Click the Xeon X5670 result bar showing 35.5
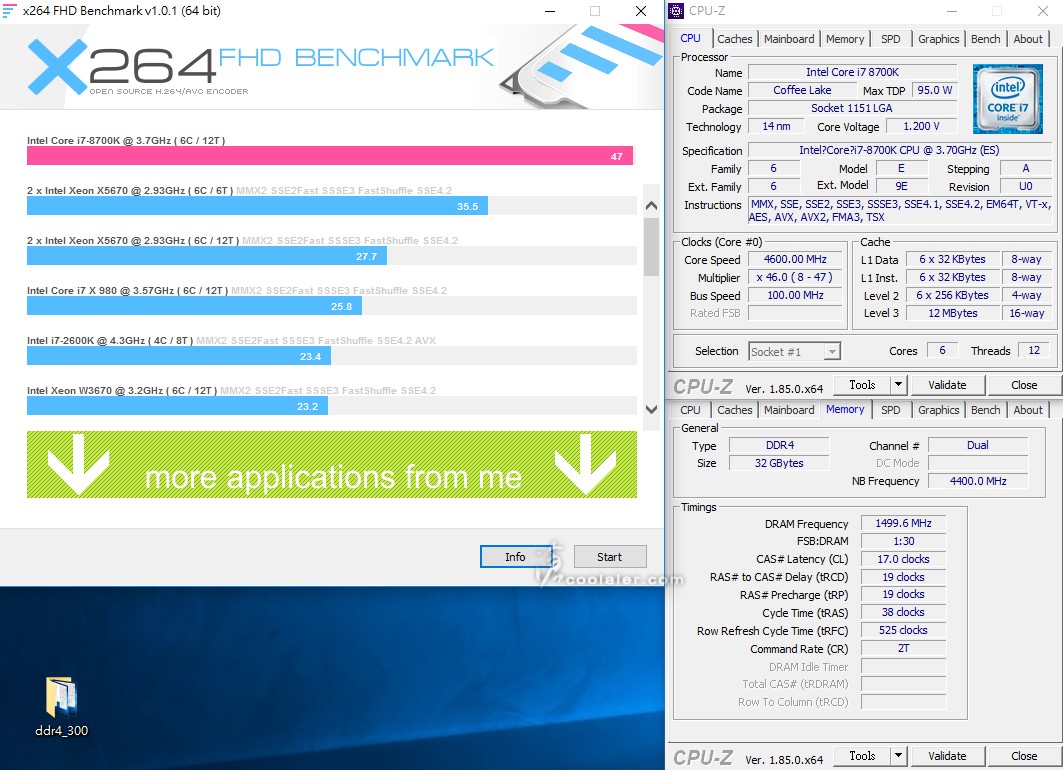Viewport: 1063px width, 770px height. tap(258, 206)
